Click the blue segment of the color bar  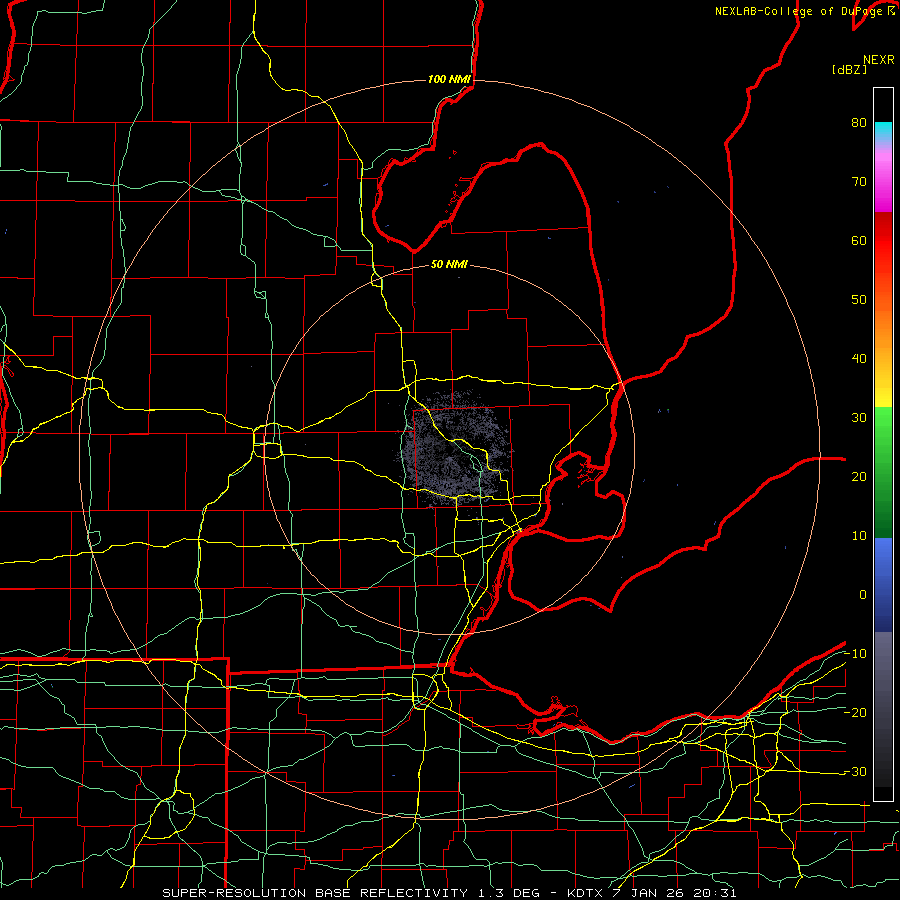click(883, 585)
